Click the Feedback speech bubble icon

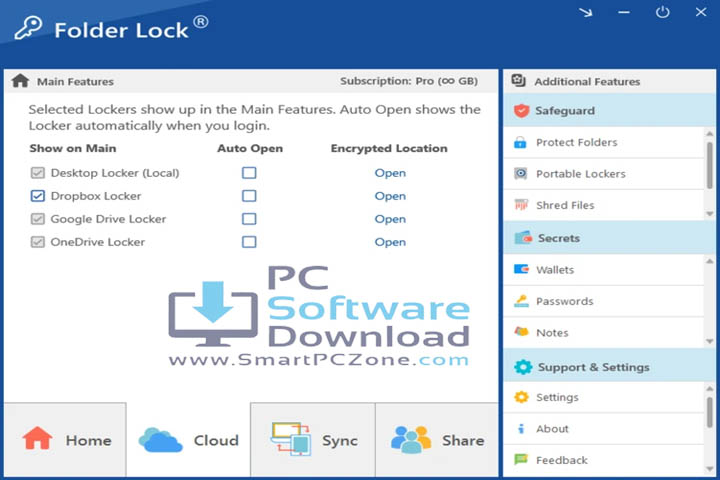tap(521, 459)
